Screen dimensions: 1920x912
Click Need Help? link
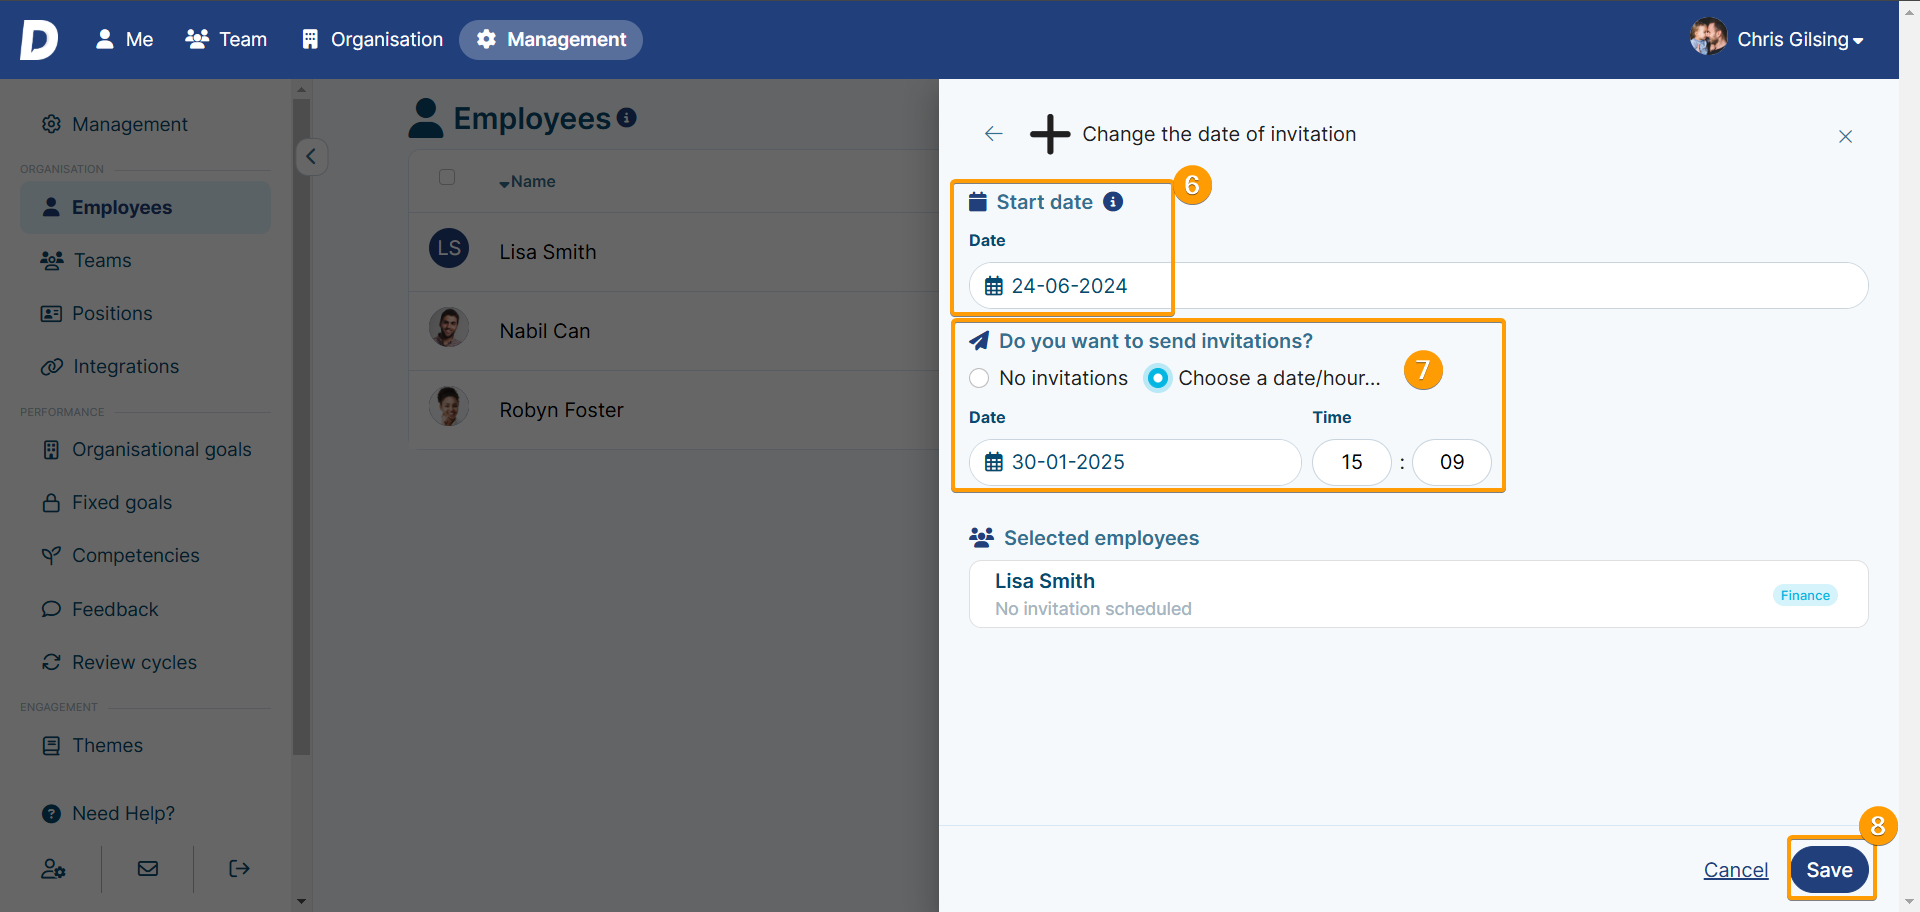click(123, 813)
